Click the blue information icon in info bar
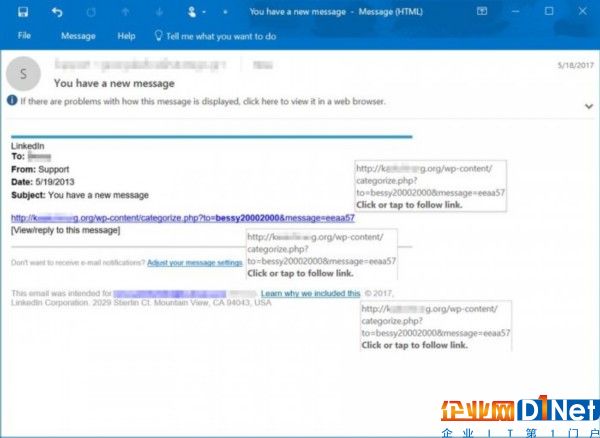This screenshot has width=600, height=438. pos(12,101)
